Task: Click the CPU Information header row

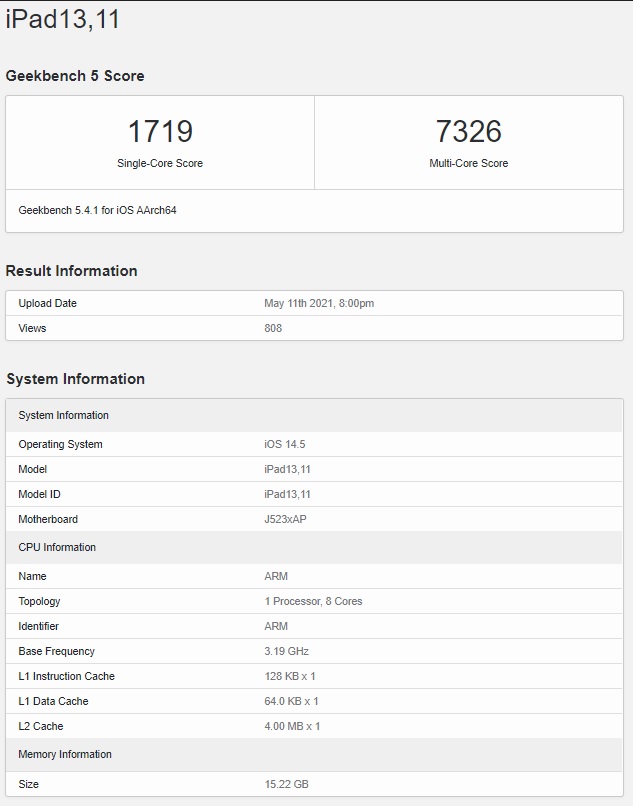Action: (314, 547)
